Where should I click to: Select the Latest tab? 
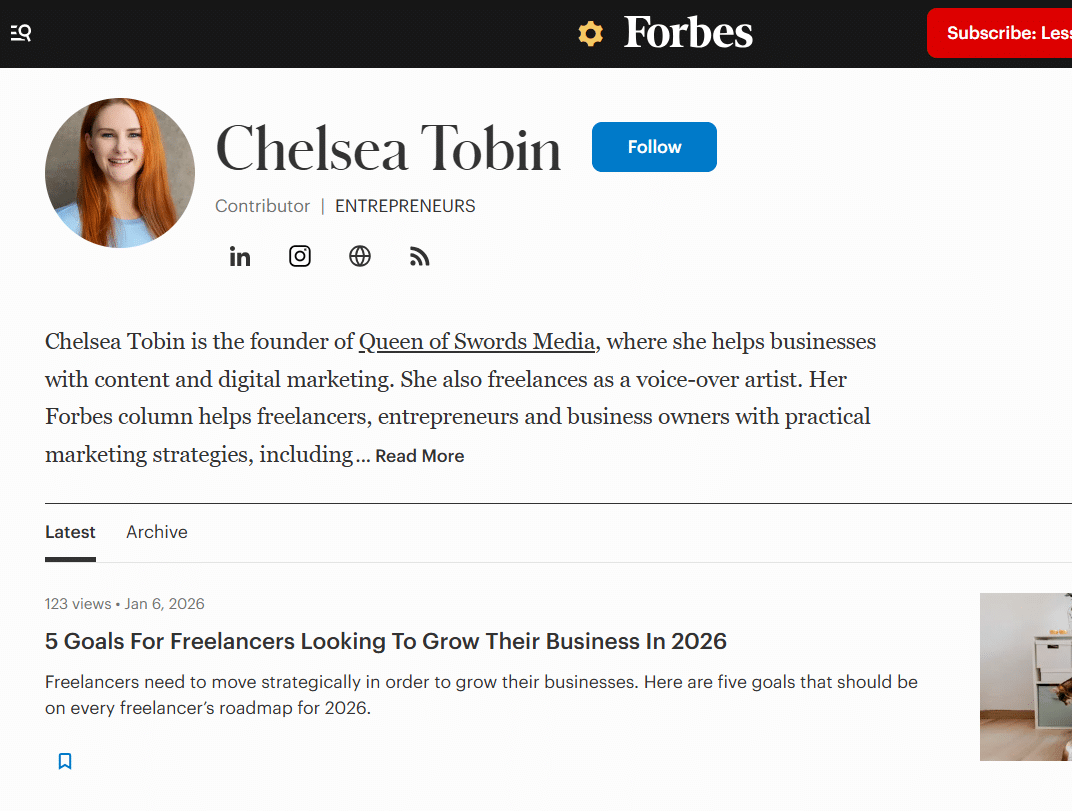coord(70,532)
